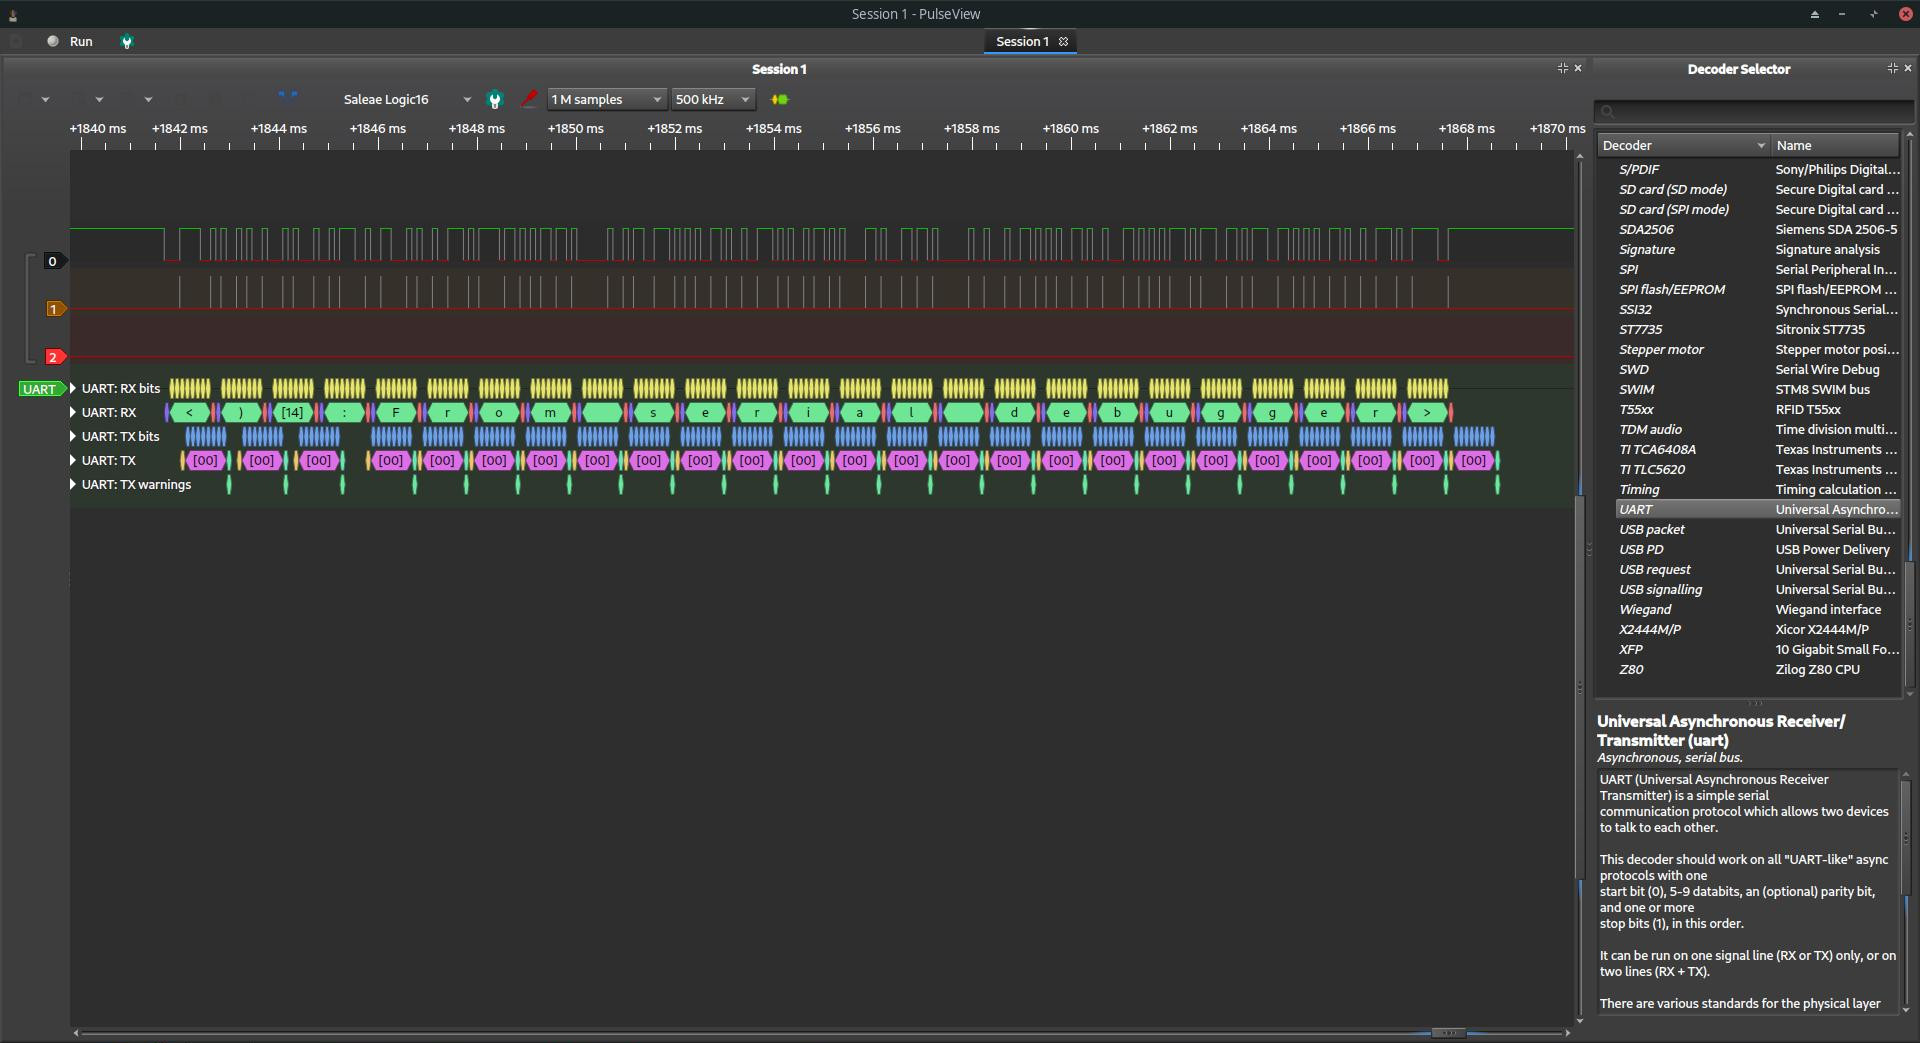Image resolution: width=1920 pixels, height=1043 pixels.
Task: Click the decoder search field
Action: pyautogui.click(x=1753, y=111)
